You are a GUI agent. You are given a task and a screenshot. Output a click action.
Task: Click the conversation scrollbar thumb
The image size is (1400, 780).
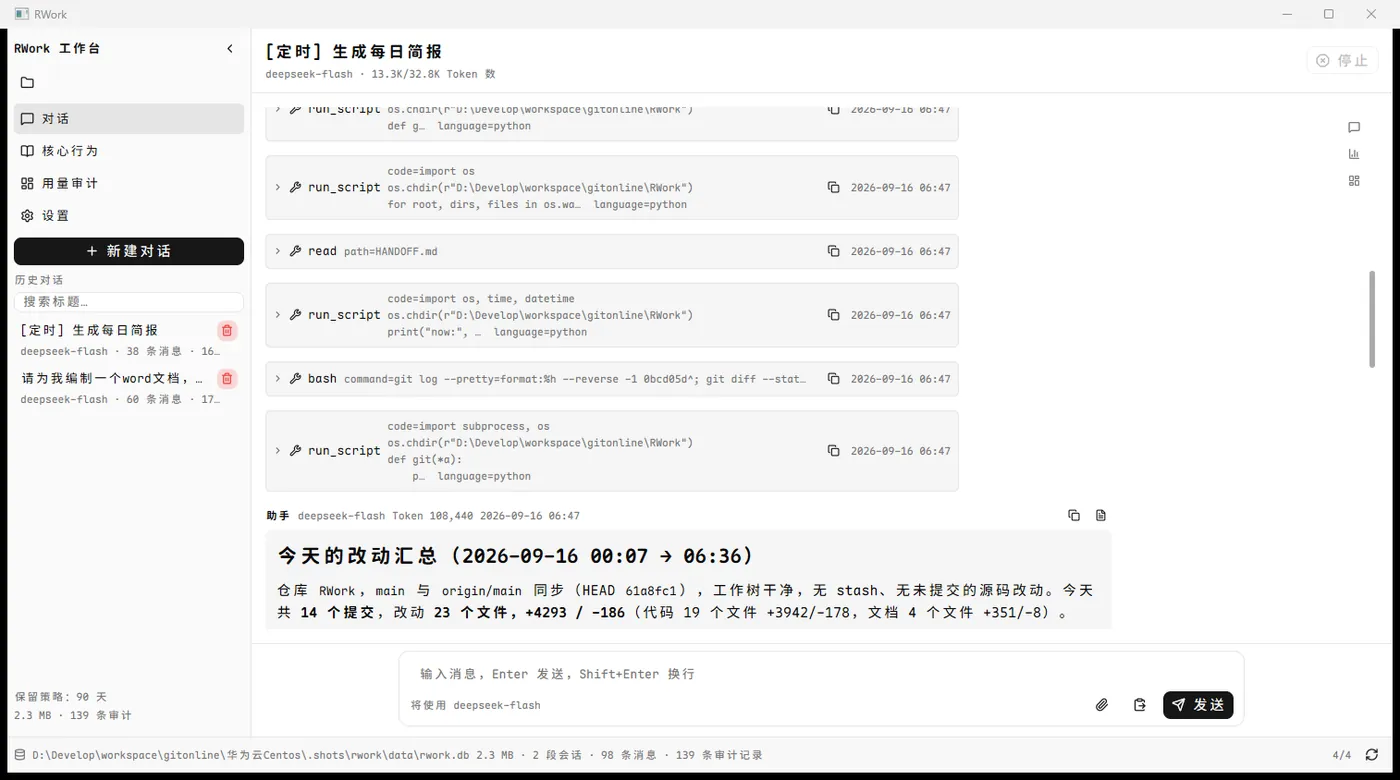1373,319
